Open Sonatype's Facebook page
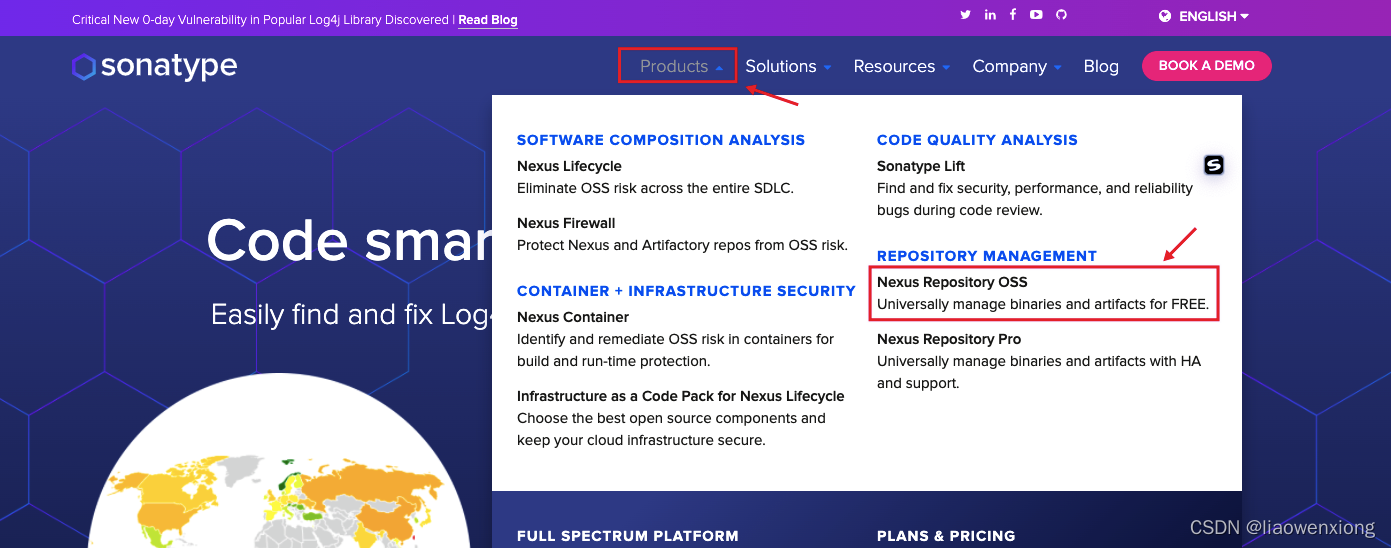Screen dimensions: 1391x548 coord(1013,15)
